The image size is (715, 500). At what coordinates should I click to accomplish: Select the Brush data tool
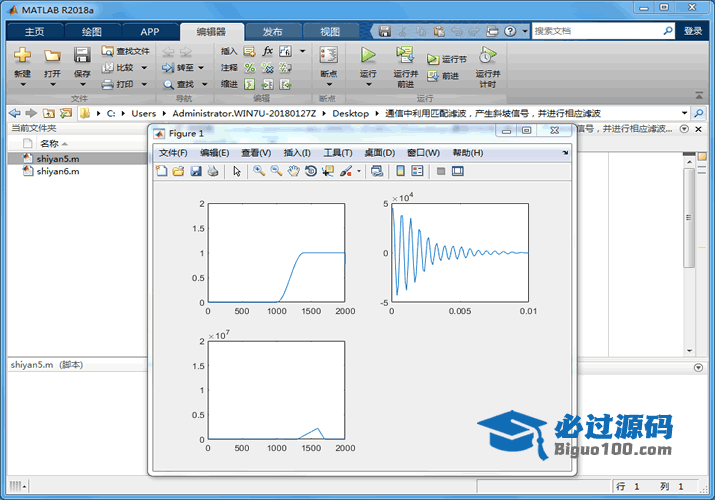(346, 171)
